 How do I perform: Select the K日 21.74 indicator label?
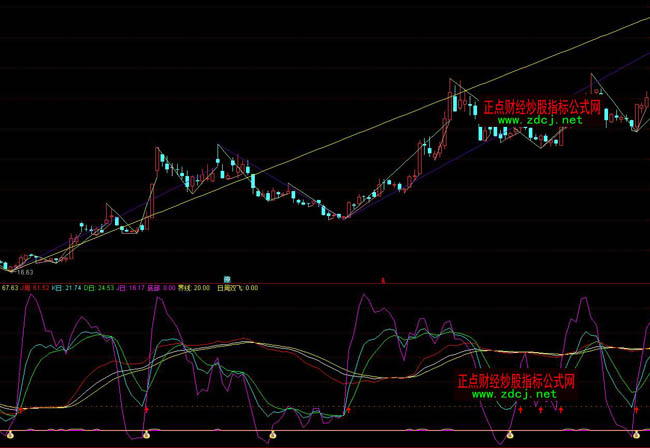(68, 288)
